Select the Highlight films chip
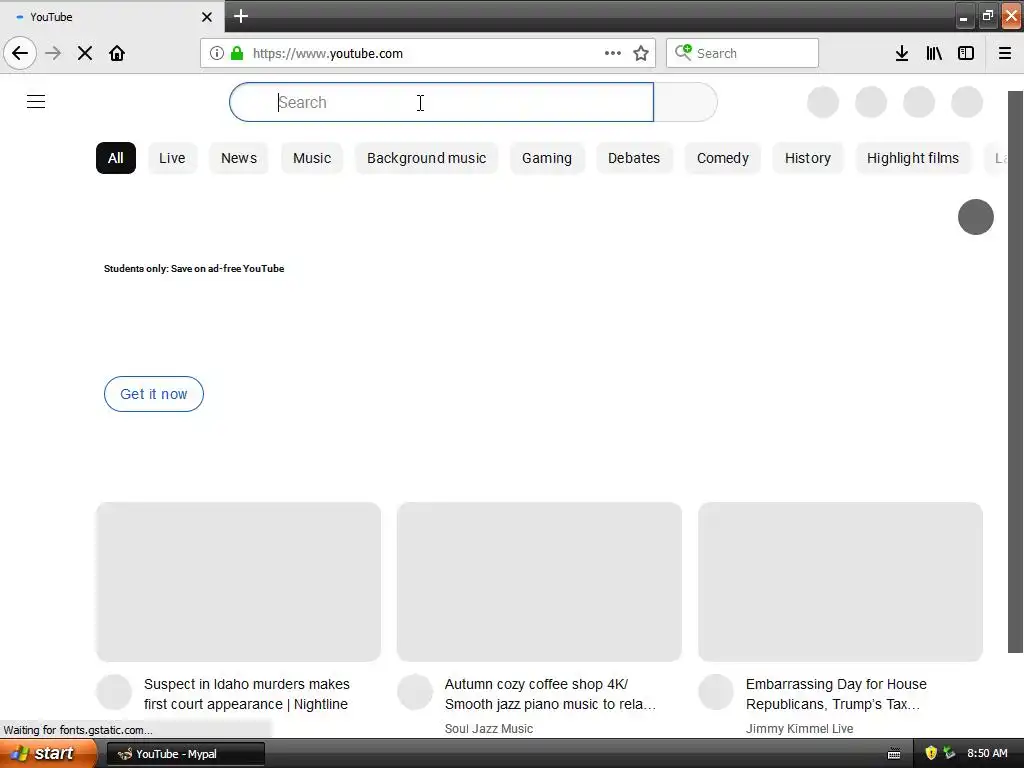1024x768 pixels. coord(913,158)
